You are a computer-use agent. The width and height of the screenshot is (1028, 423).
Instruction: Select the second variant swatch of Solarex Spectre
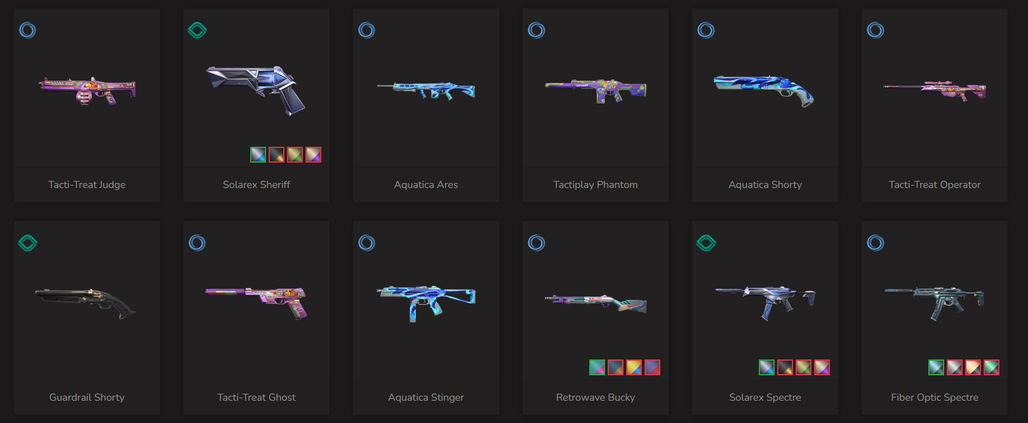click(x=785, y=367)
